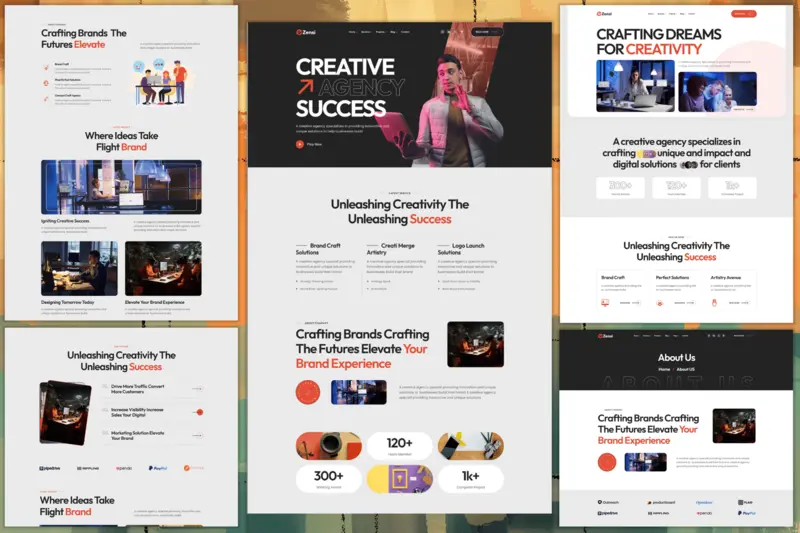Click the Creati Merge Artistry heading
800x533 pixels.
(x=391, y=249)
